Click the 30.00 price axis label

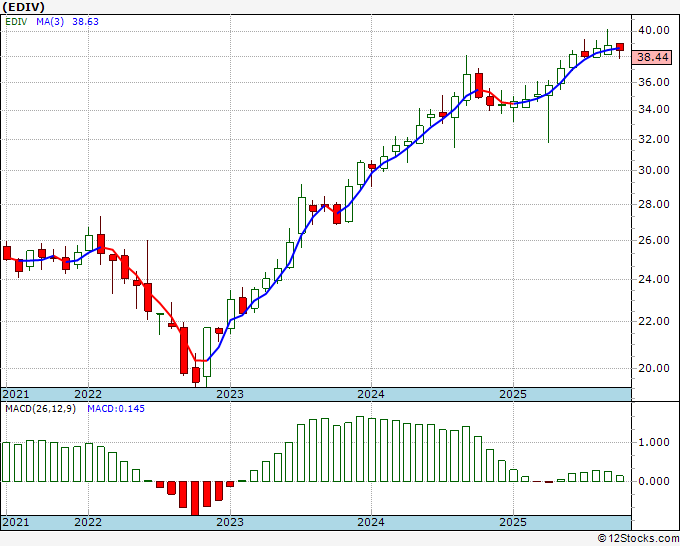pos(654,170)
